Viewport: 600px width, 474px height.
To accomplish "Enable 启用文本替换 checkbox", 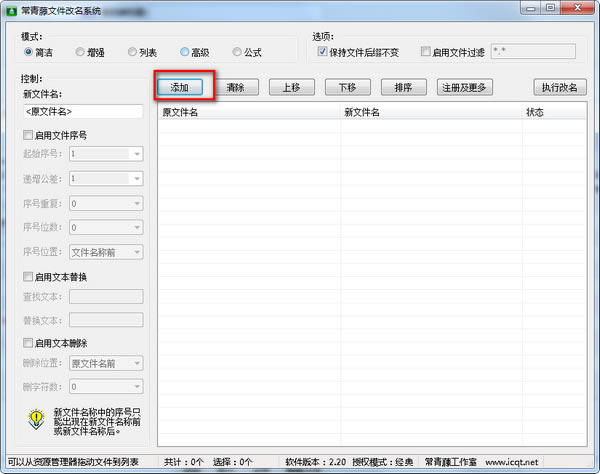I will click(x=28, y=276).
